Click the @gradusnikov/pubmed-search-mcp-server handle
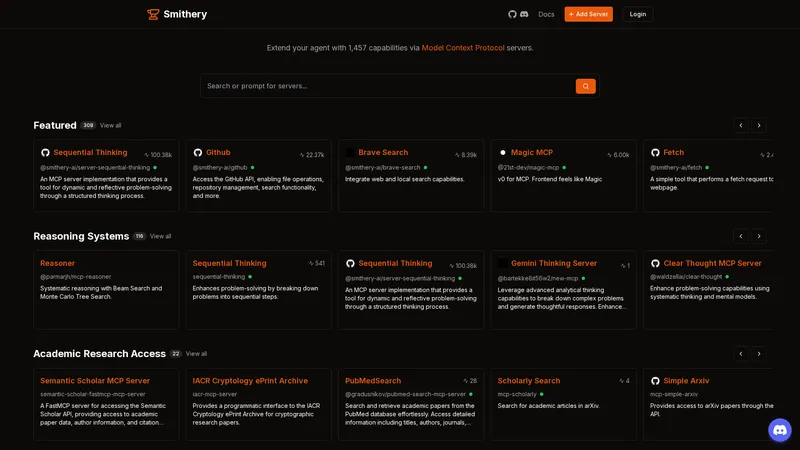 [x=405, y=394]
